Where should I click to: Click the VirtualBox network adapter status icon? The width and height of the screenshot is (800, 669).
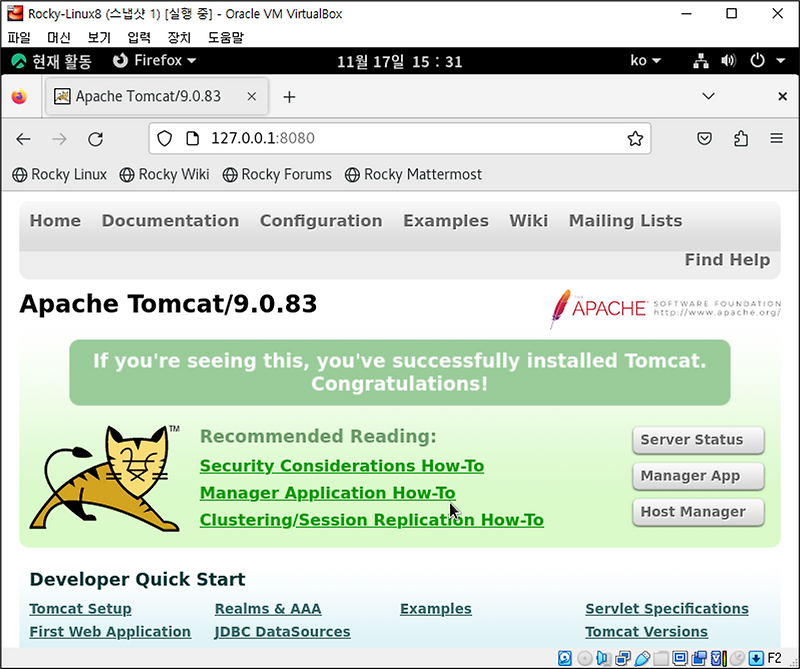click(x=620, y=658)
